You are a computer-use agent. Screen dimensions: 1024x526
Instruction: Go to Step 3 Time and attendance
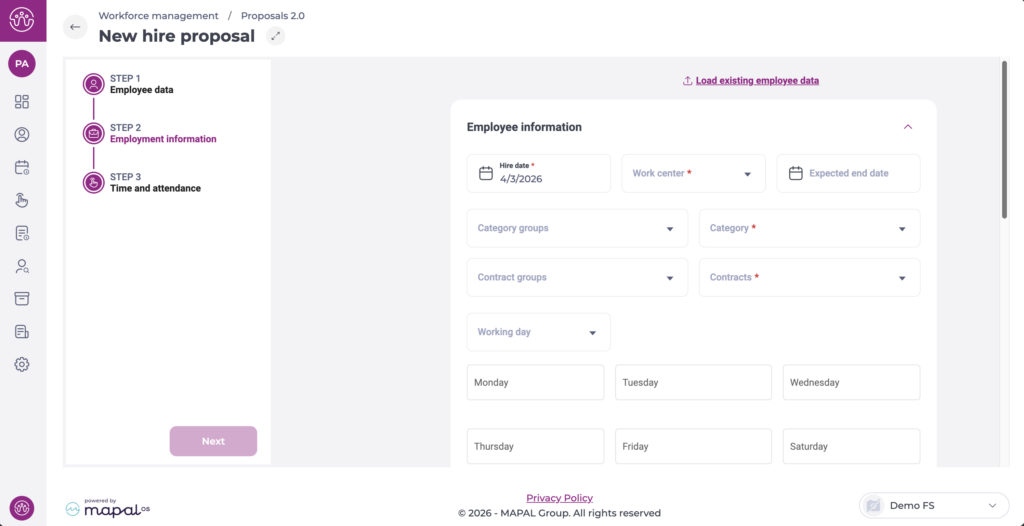click(x=154, y=183)
